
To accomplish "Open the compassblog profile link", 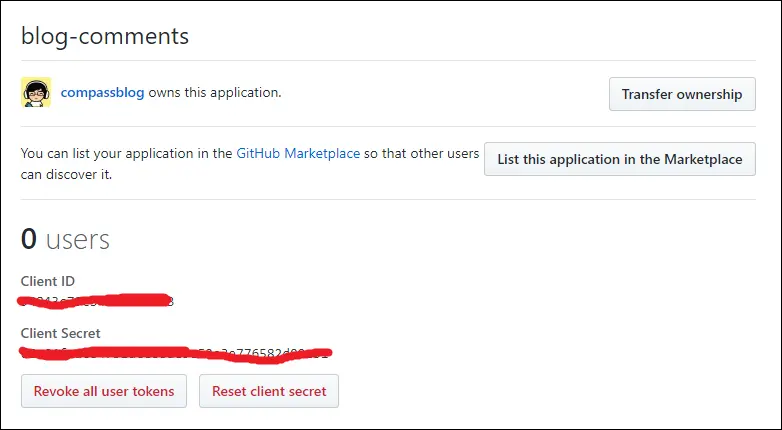I will tap(102, 93).
